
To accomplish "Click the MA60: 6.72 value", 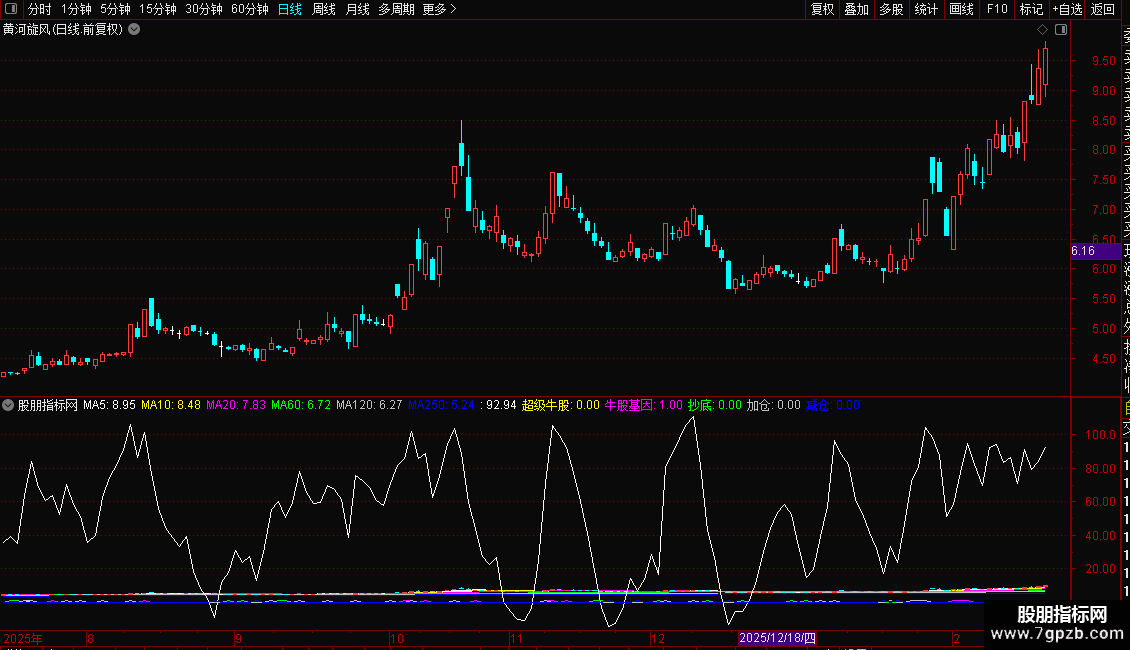I will point(301,405).
